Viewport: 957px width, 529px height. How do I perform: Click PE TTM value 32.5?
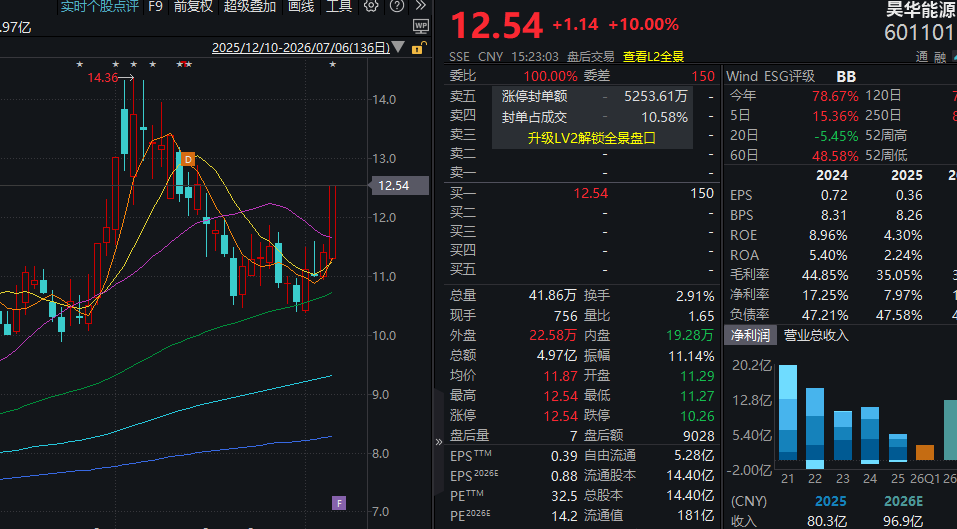564,496
